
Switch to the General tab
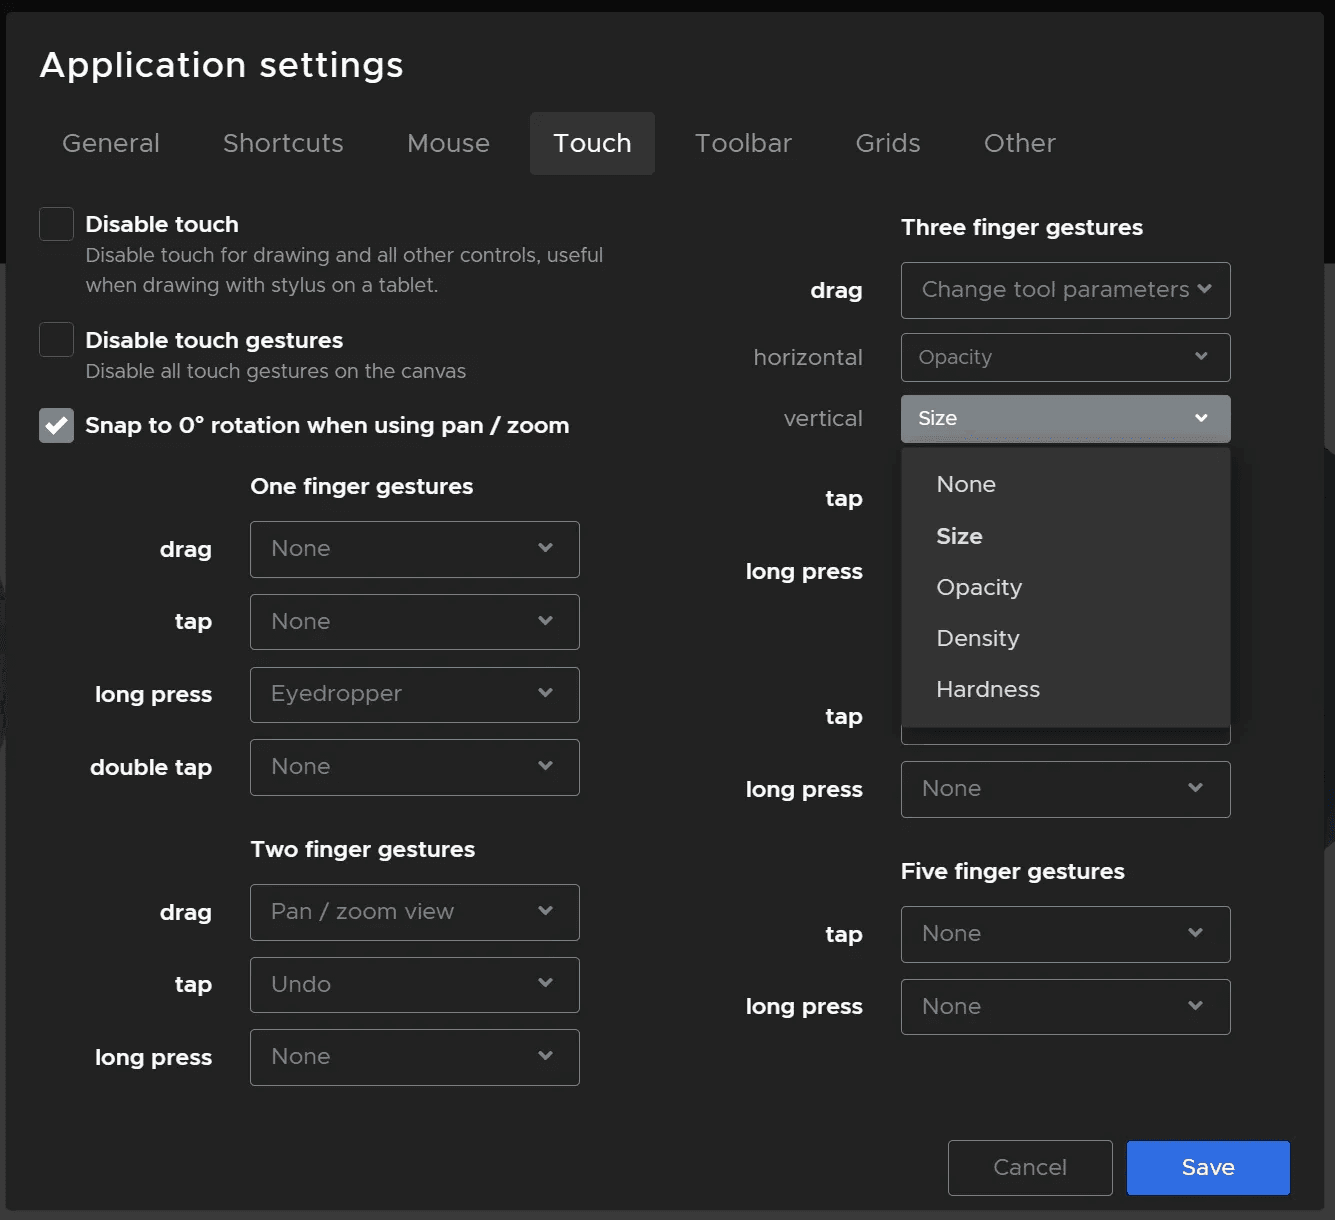point(111,143)
